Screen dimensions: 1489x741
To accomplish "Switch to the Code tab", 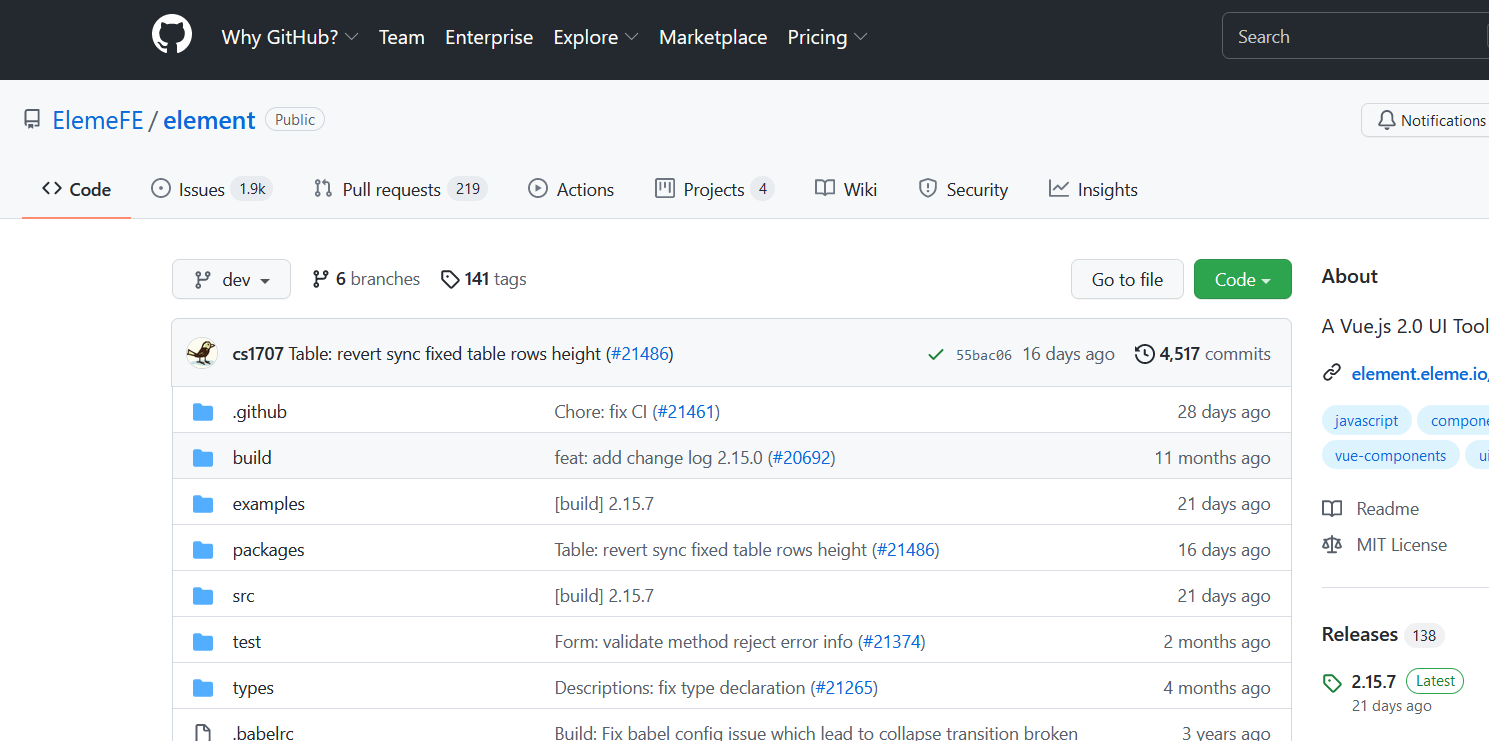I will coord(76,189).
